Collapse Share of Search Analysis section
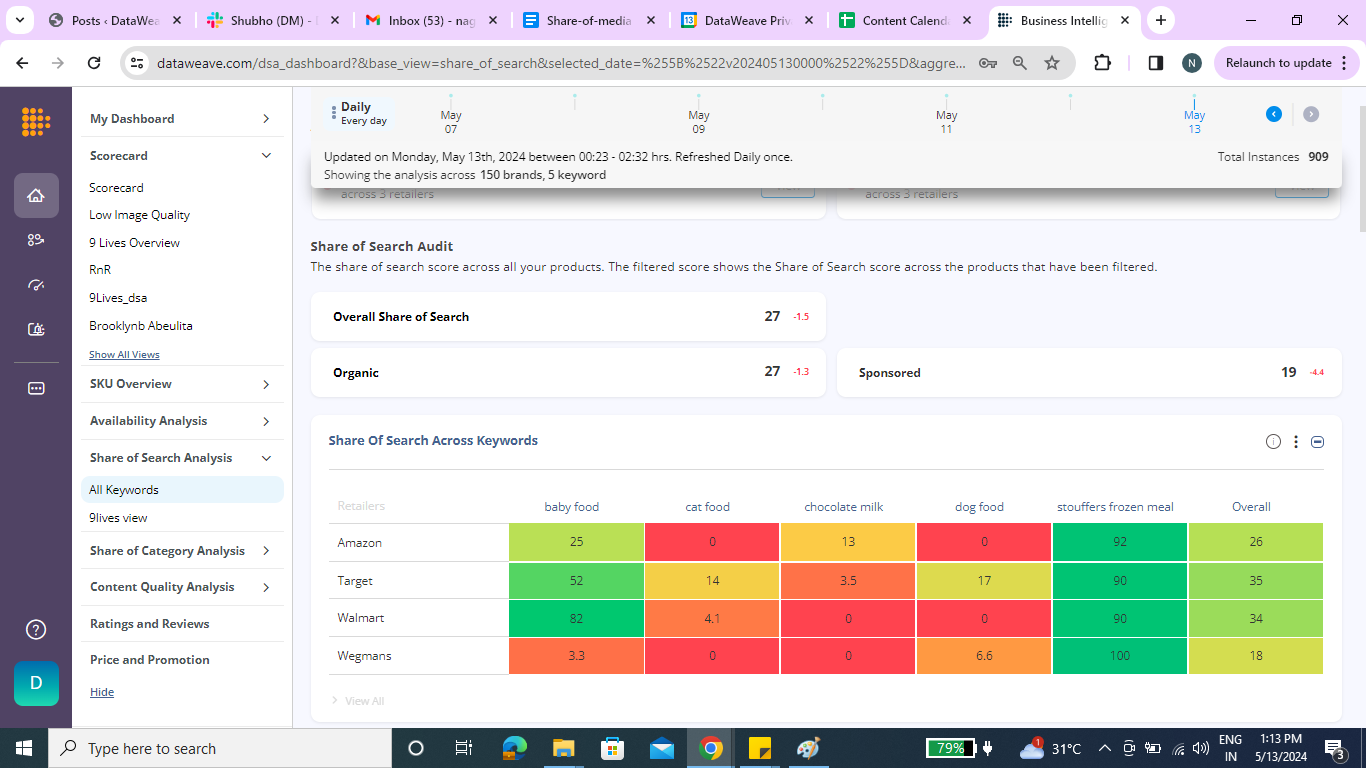 [266, 458]
